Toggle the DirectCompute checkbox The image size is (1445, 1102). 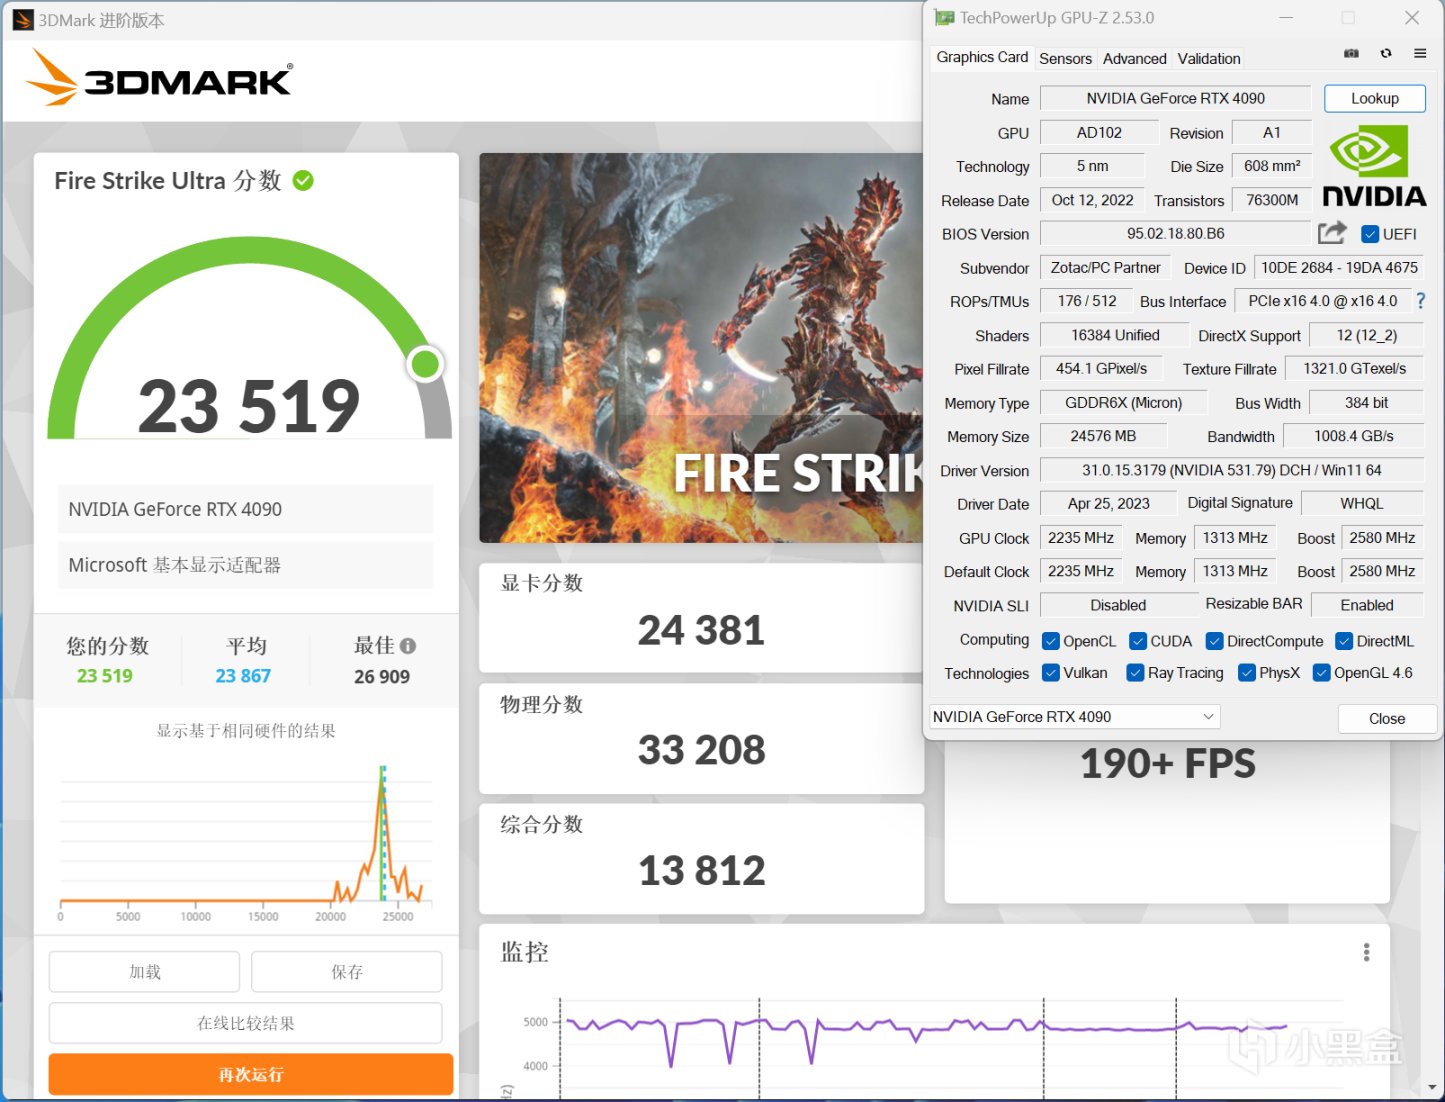tap(1215, 641)
